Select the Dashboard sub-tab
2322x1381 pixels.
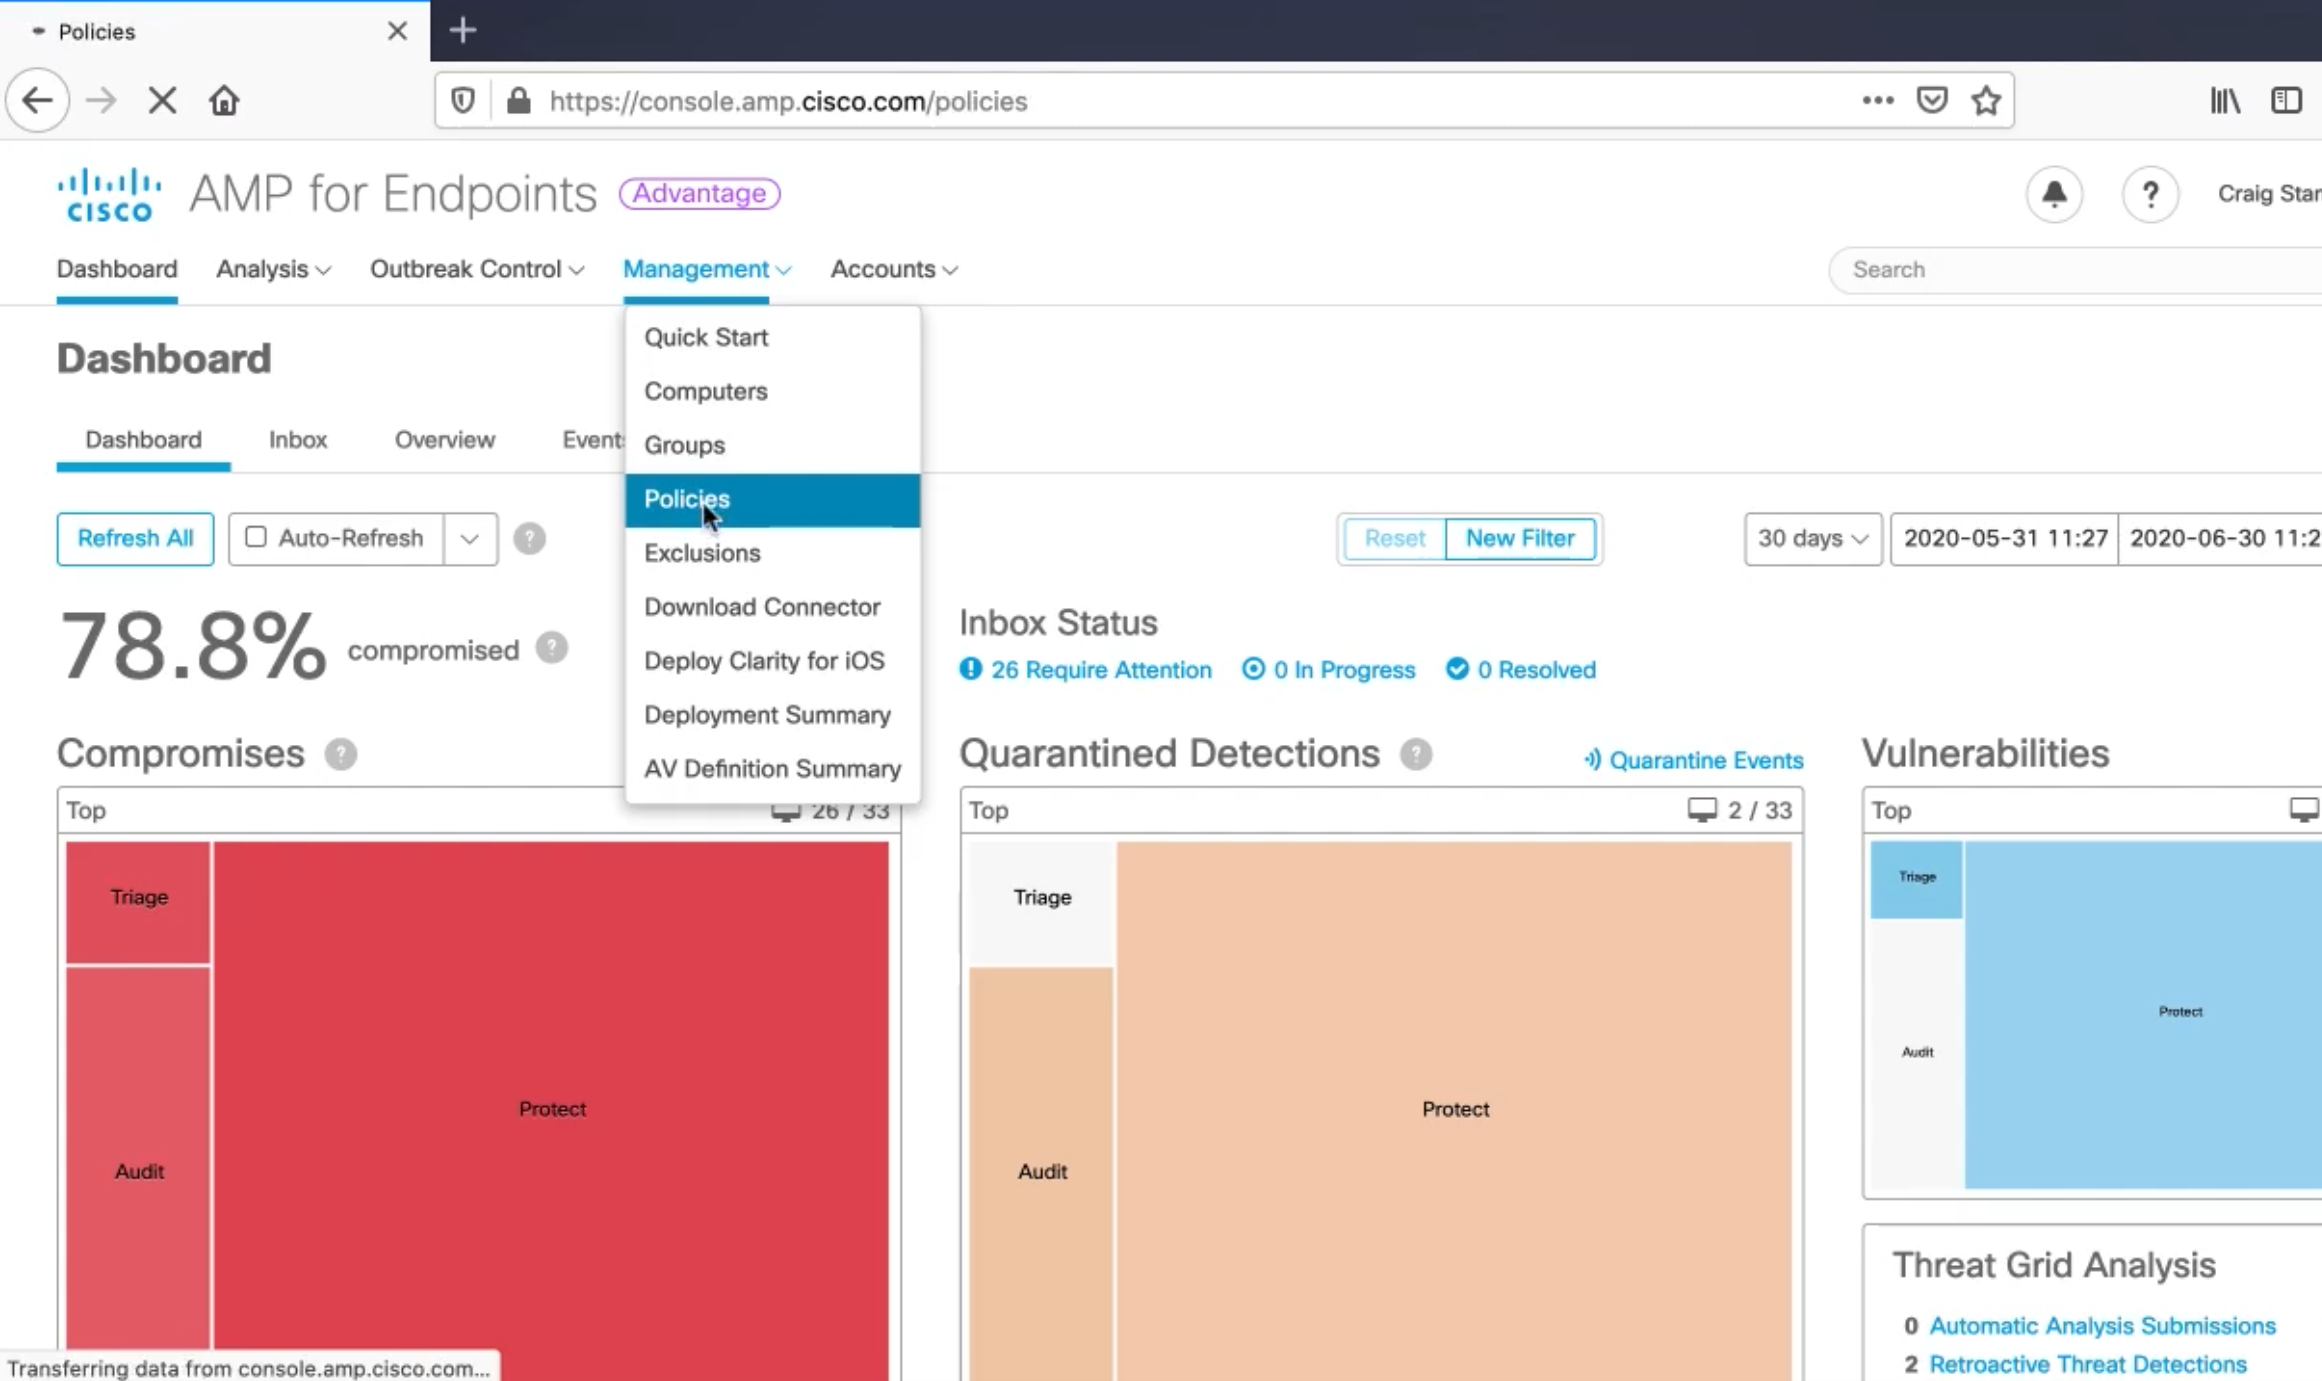coord(143,440)
